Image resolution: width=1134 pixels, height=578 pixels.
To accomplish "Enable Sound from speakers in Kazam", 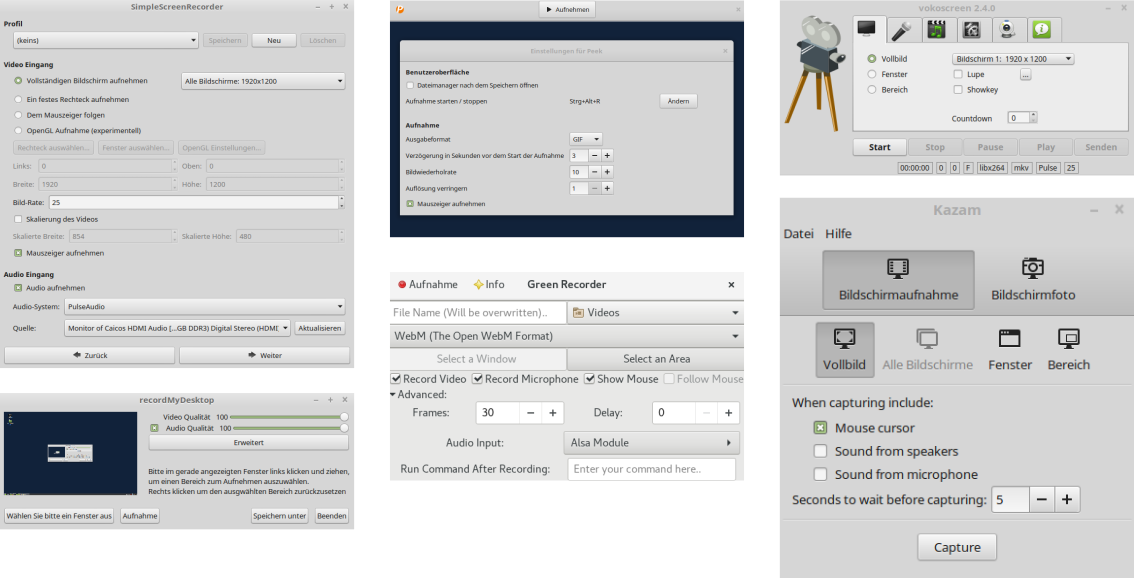I will click(820, 451).
